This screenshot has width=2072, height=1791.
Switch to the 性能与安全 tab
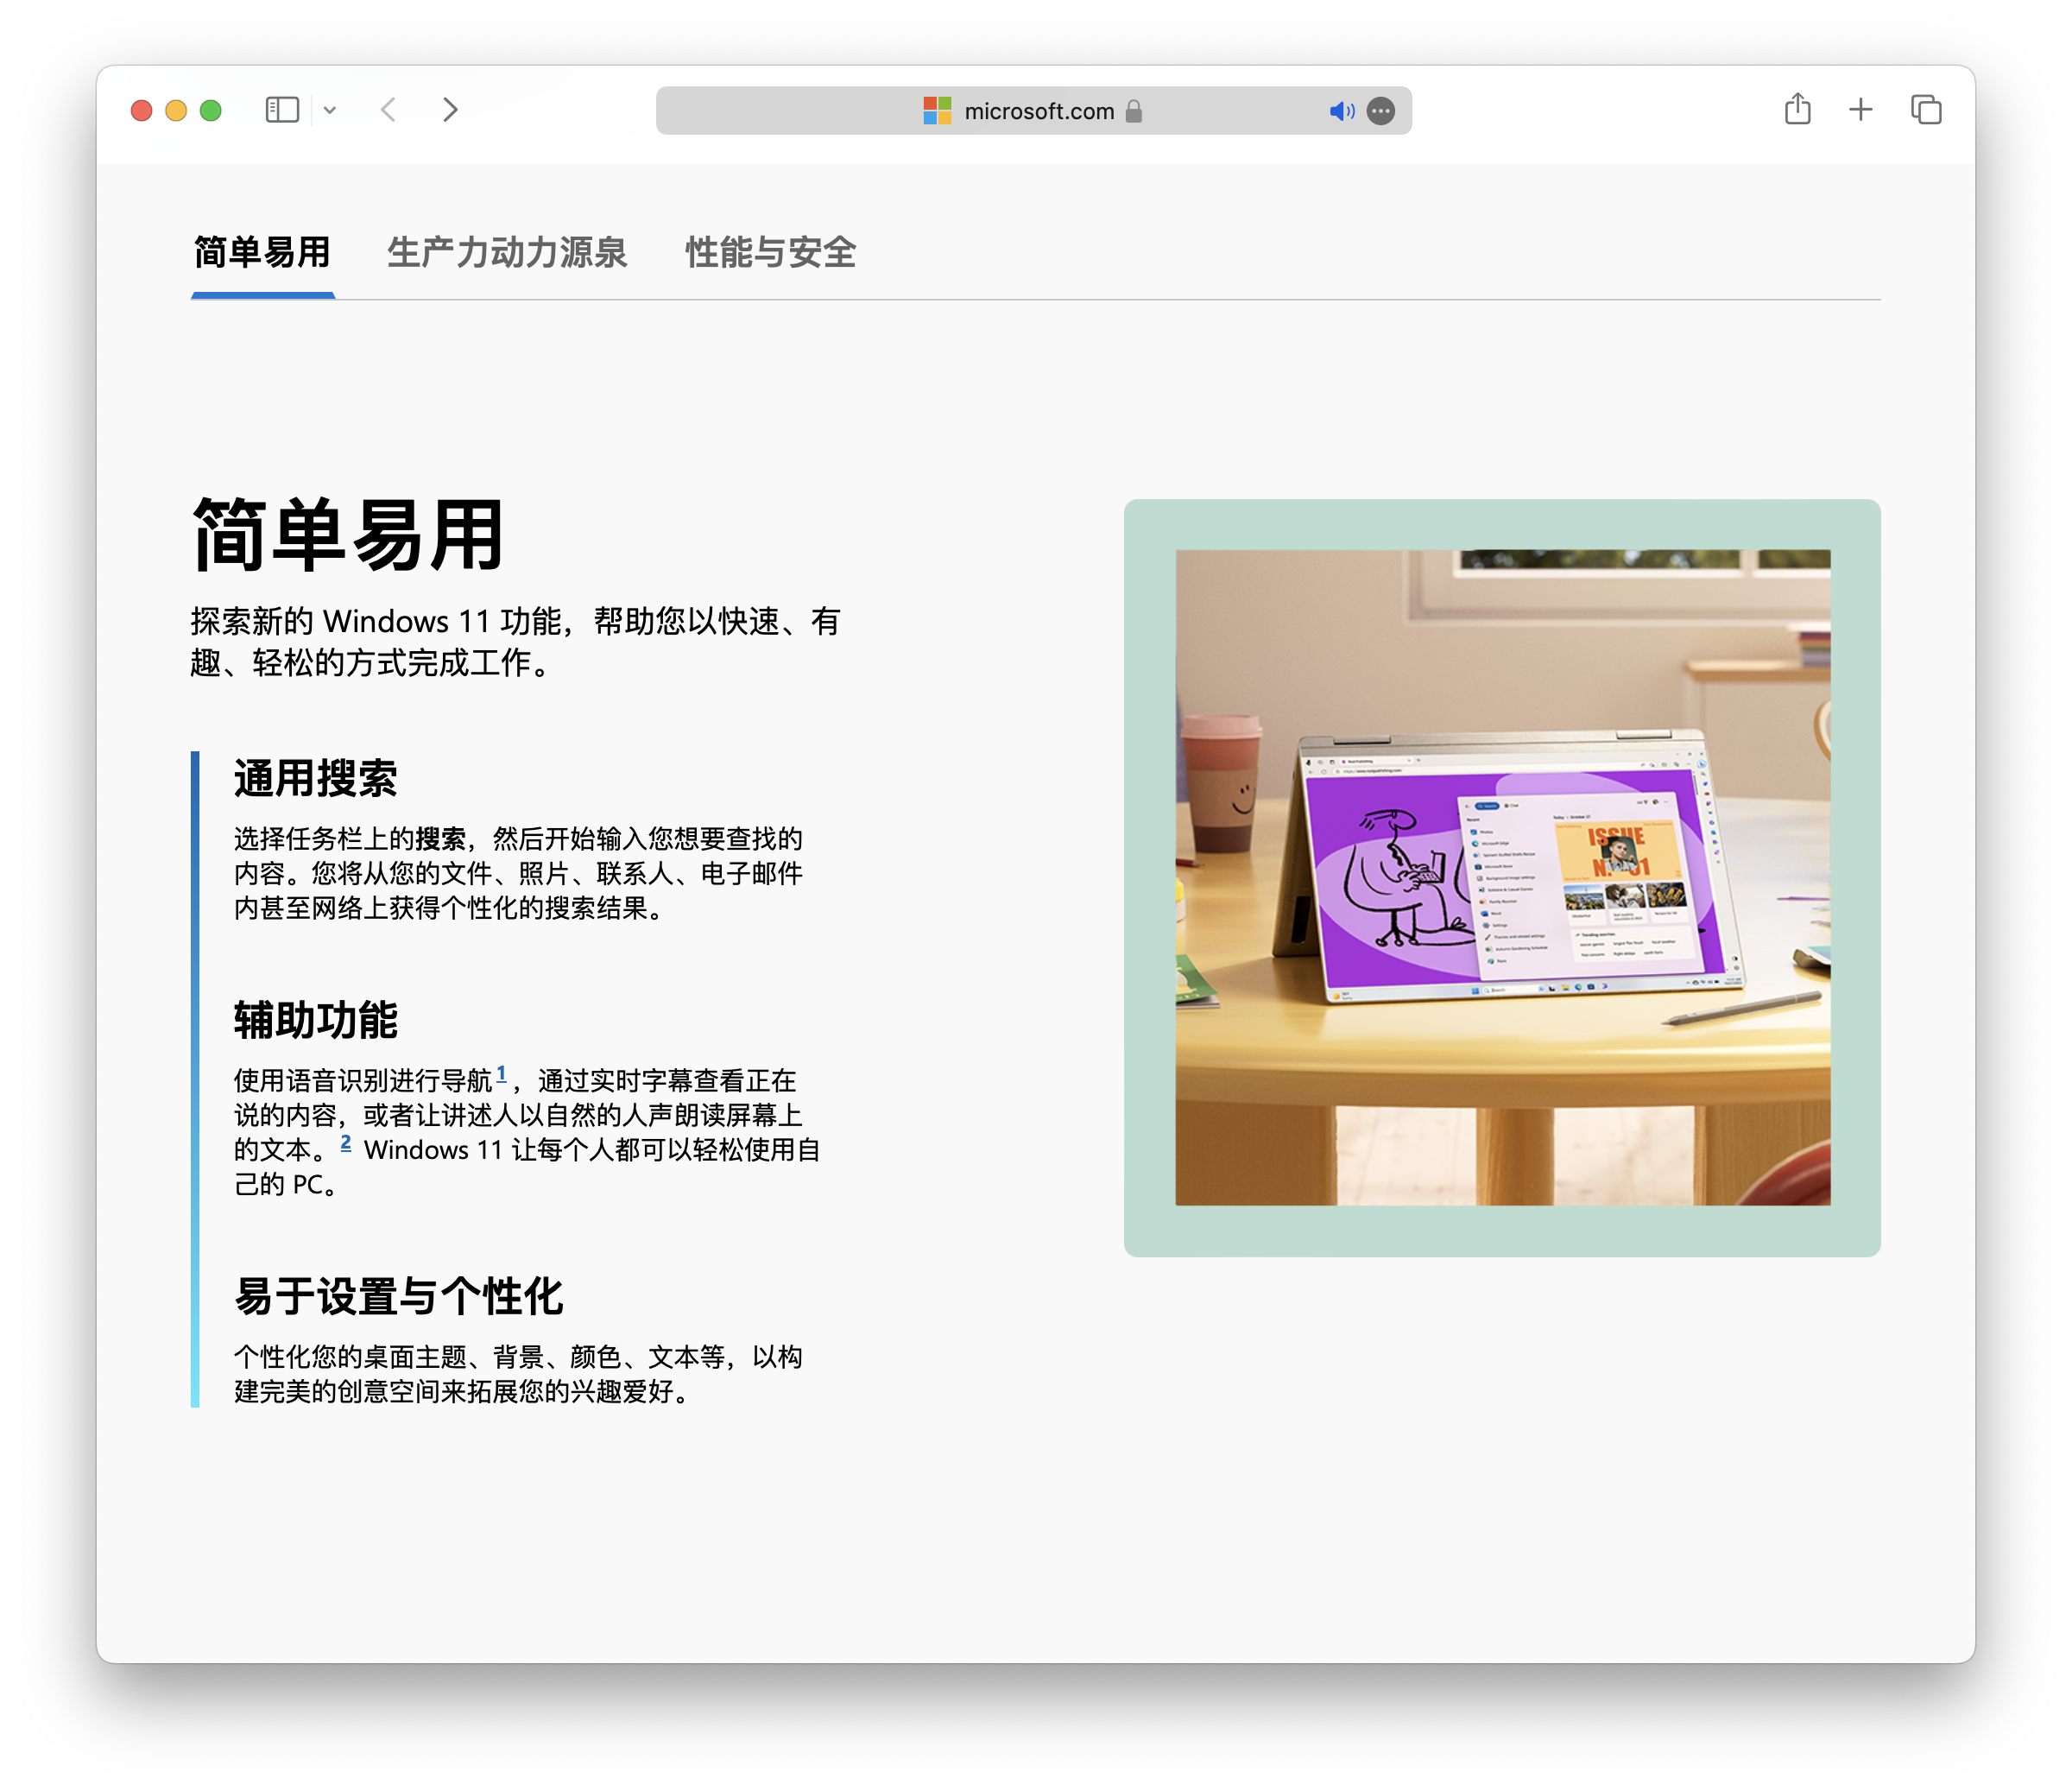point(770,253)
